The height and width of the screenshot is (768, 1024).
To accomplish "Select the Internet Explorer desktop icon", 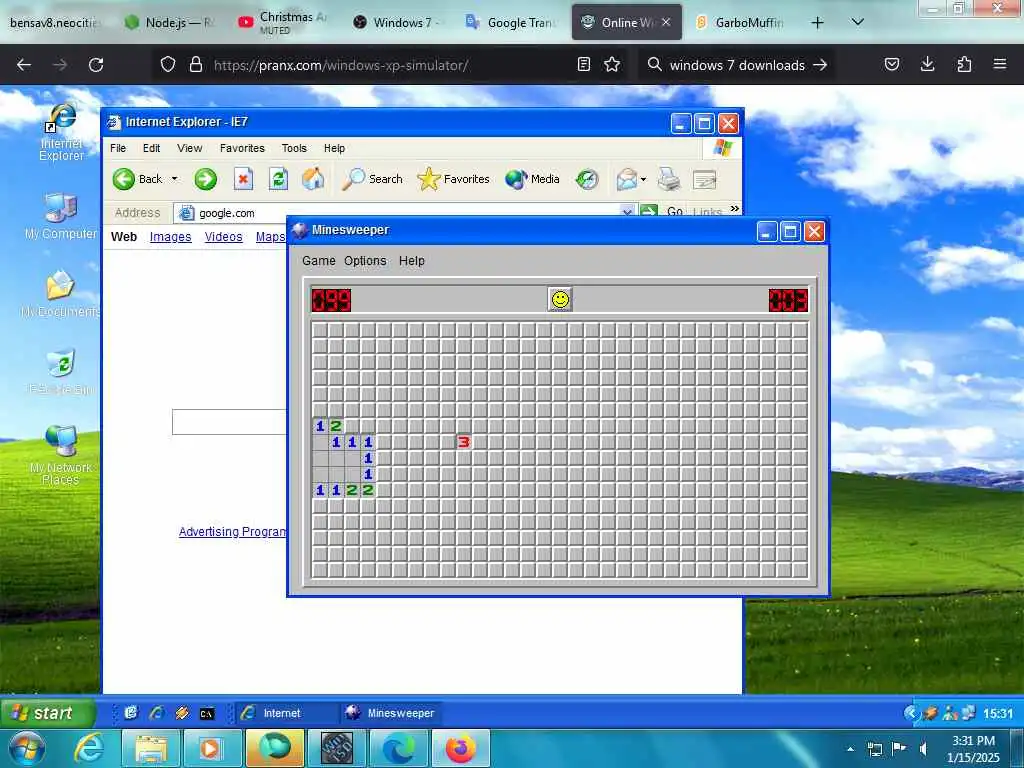I will [x=61, y=132].
